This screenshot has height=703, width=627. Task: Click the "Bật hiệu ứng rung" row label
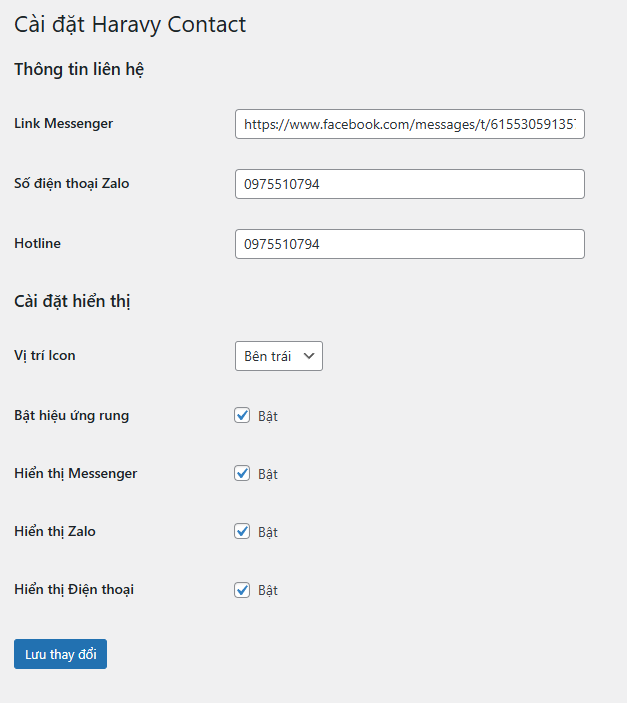coord(71,415)
